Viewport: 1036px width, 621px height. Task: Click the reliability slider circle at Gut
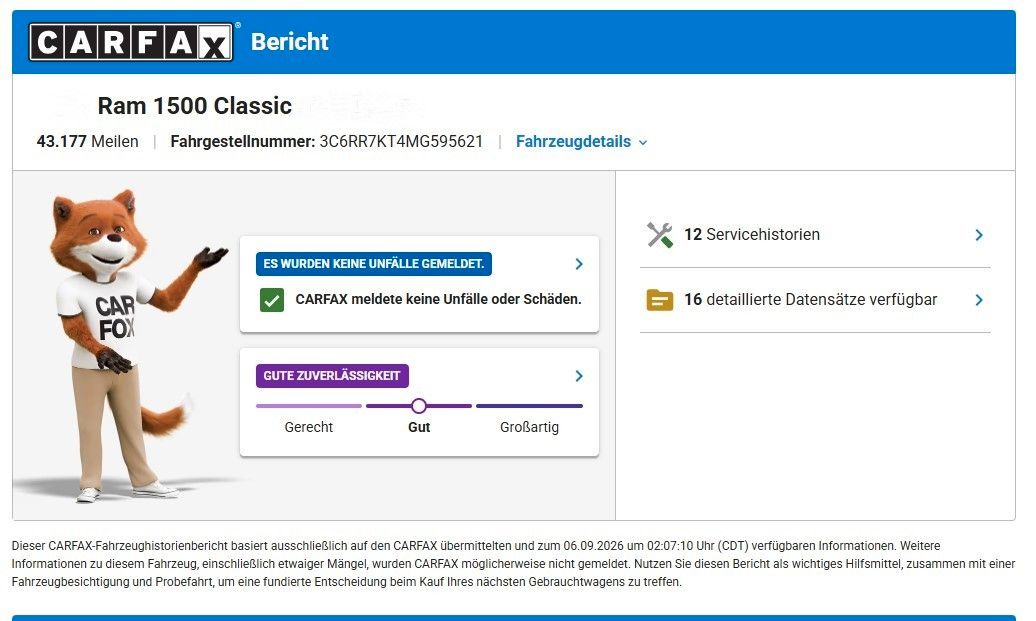(418, 406)
